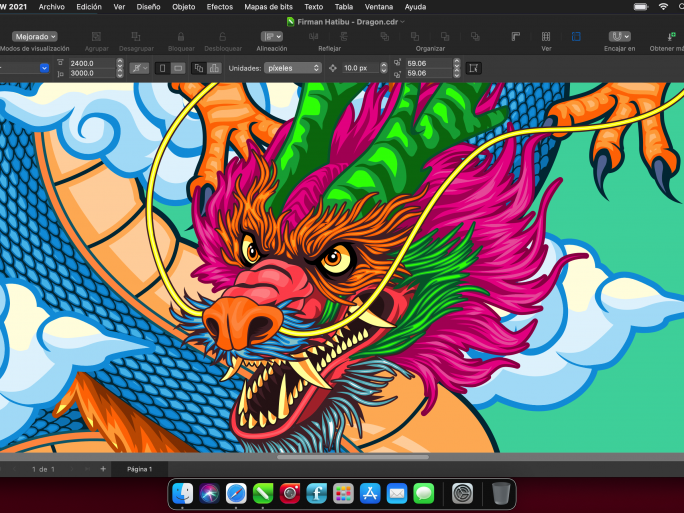Click the page width 2400.0 stepper
The width and height of the screenshot is (684, 513).
click(x=120, y=63)
